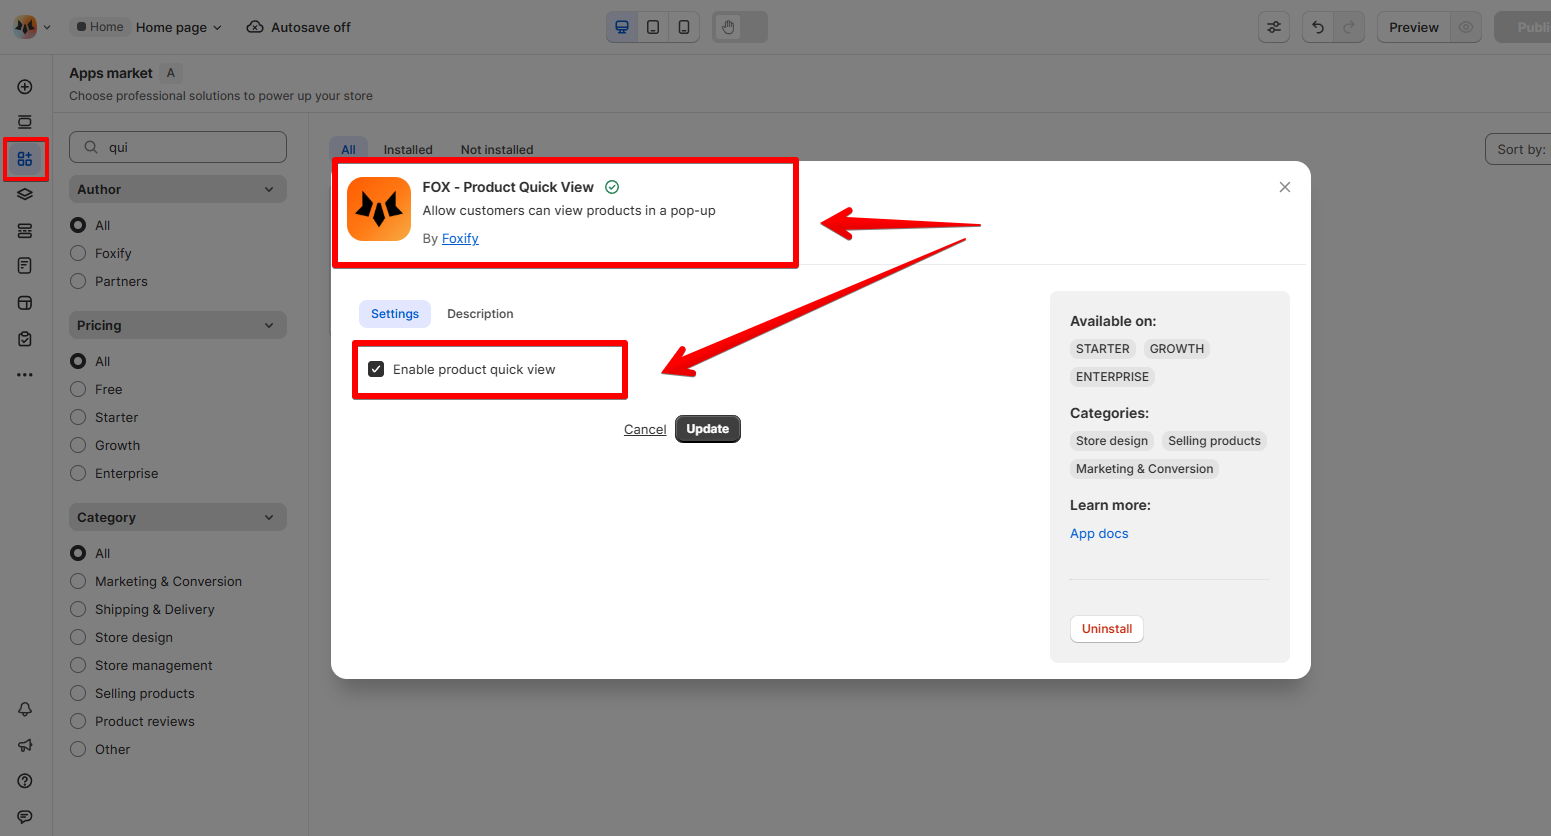
Task: Select Product reviews category radio
Action: click(78, 721)
